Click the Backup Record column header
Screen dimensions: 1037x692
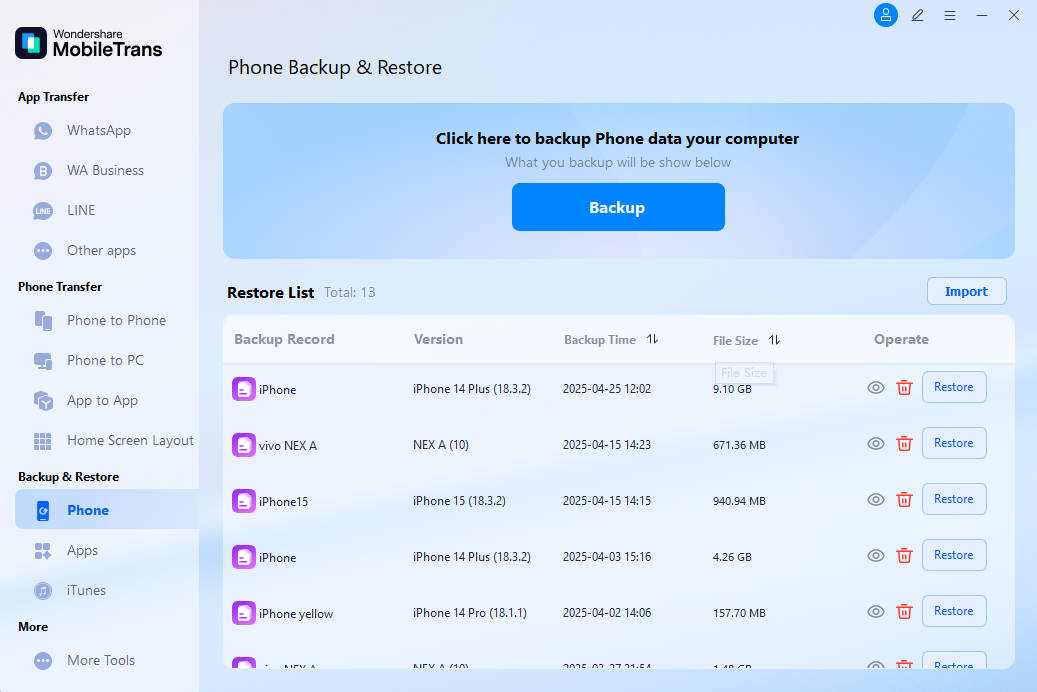(x=284, y=339)
